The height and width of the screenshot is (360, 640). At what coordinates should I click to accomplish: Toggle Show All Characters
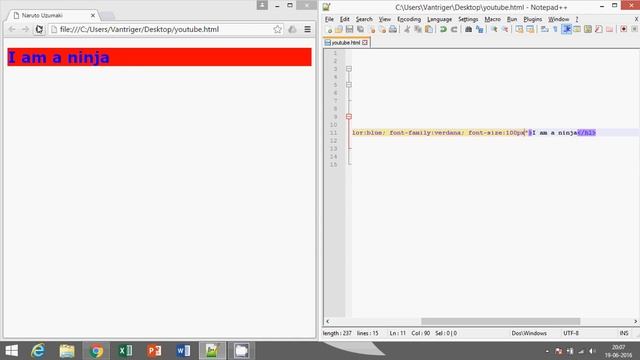(x=556, y=29)
